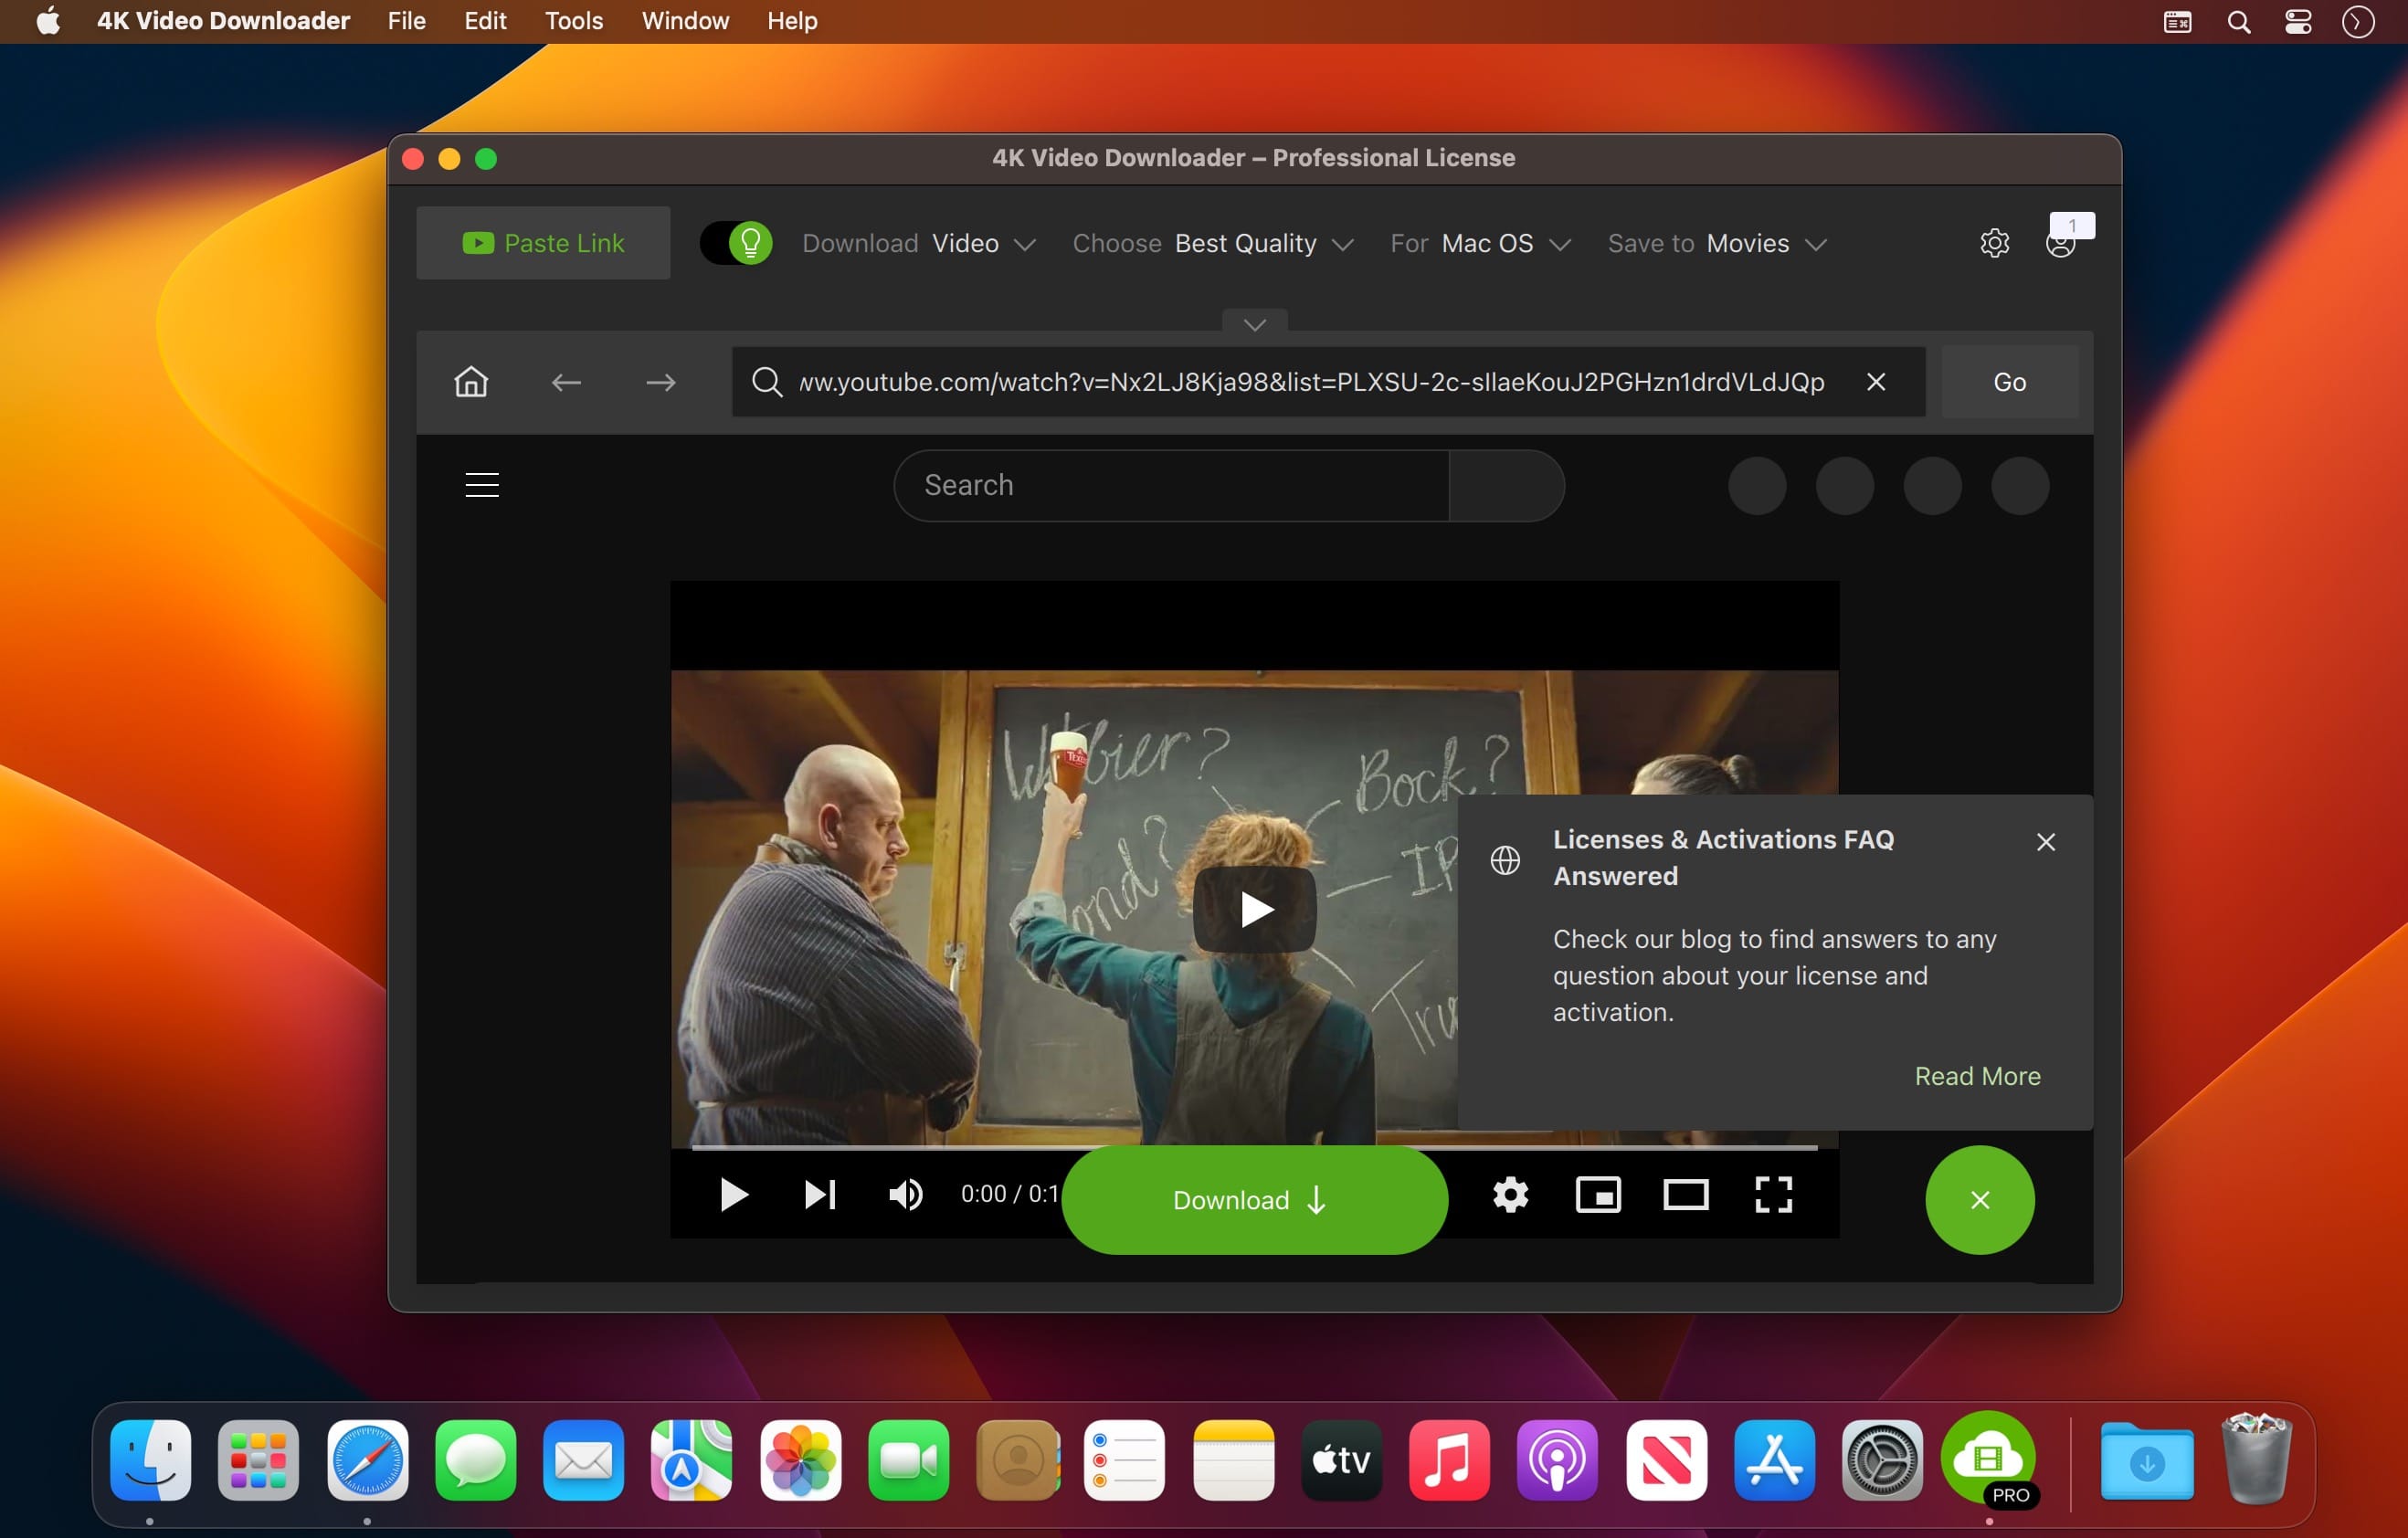Expand the Download Video format dropdown

pos(1025,242)
